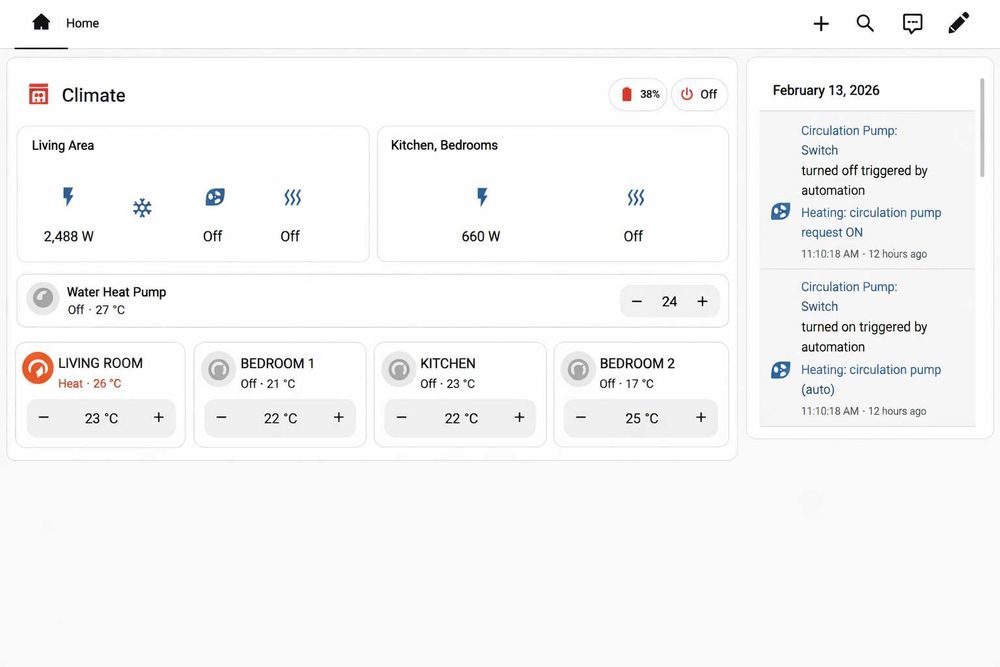This screenshot has height=667, width=1000.
Task: Click pump icon beside (auto) entry
Action: (781, 370)
